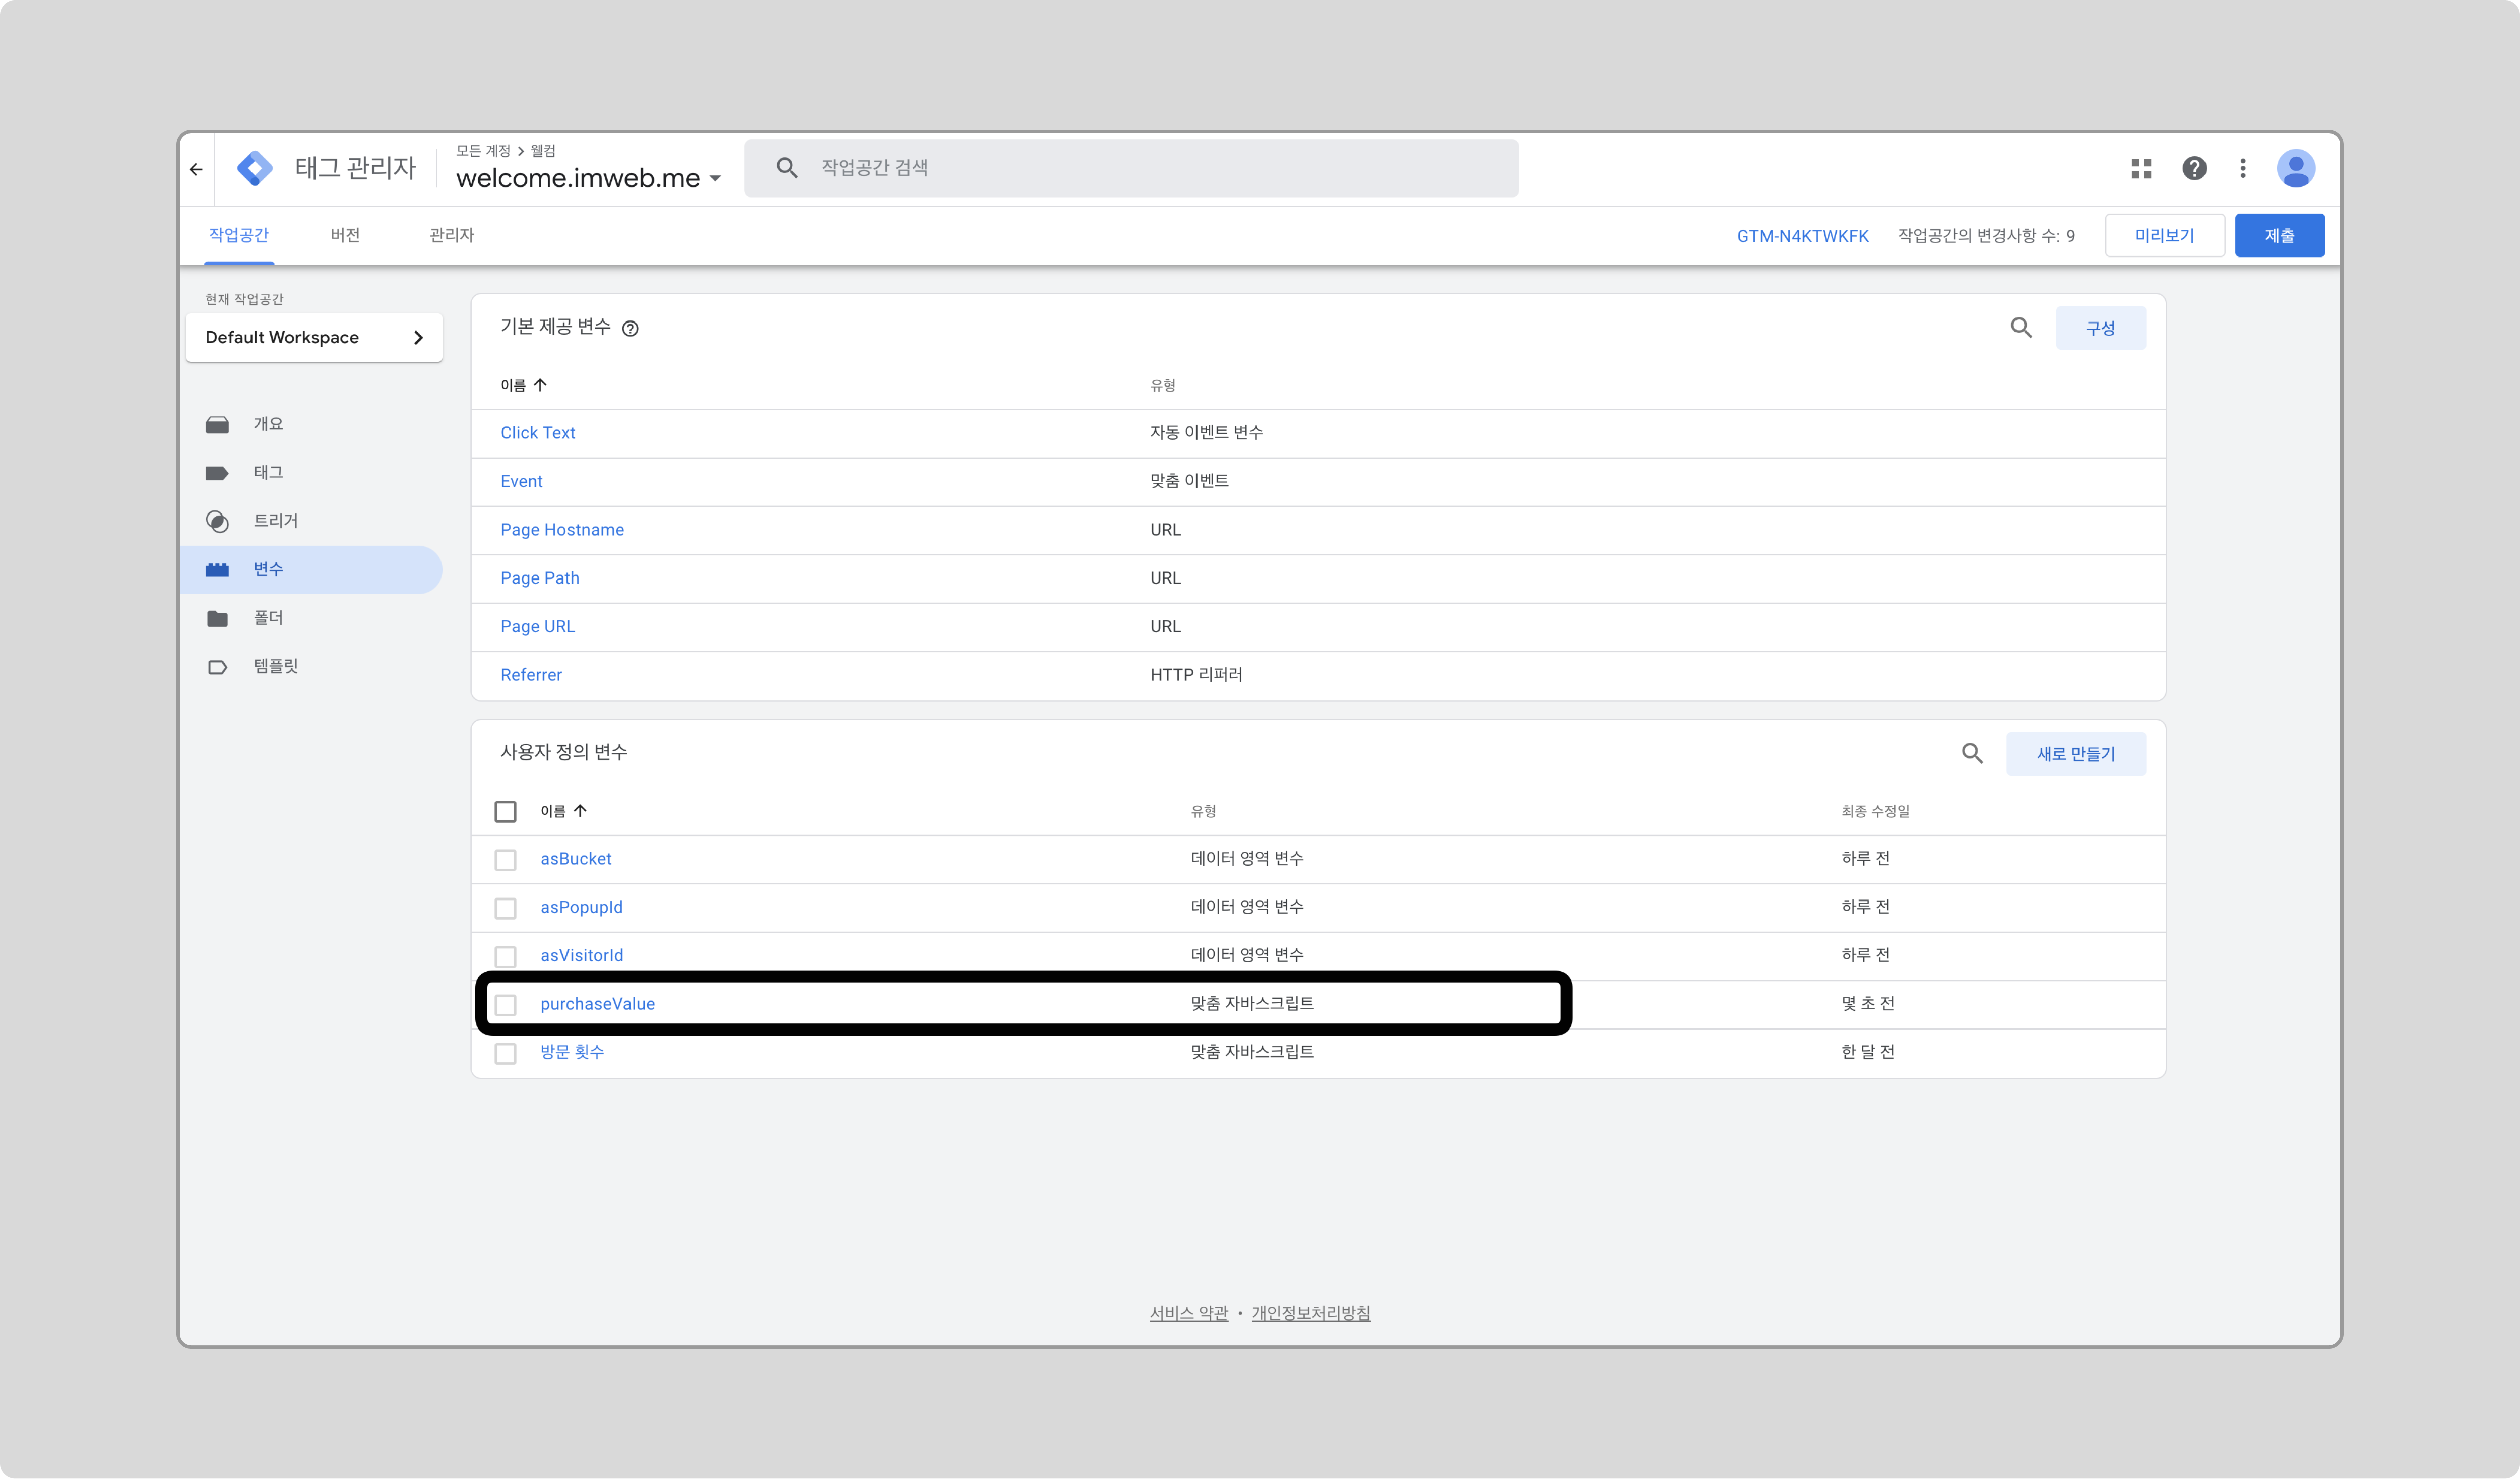The width and height of the screenshot is (2520, 1479).
Task: Open the asVisitorId variable
Action: tap(582, 956)
